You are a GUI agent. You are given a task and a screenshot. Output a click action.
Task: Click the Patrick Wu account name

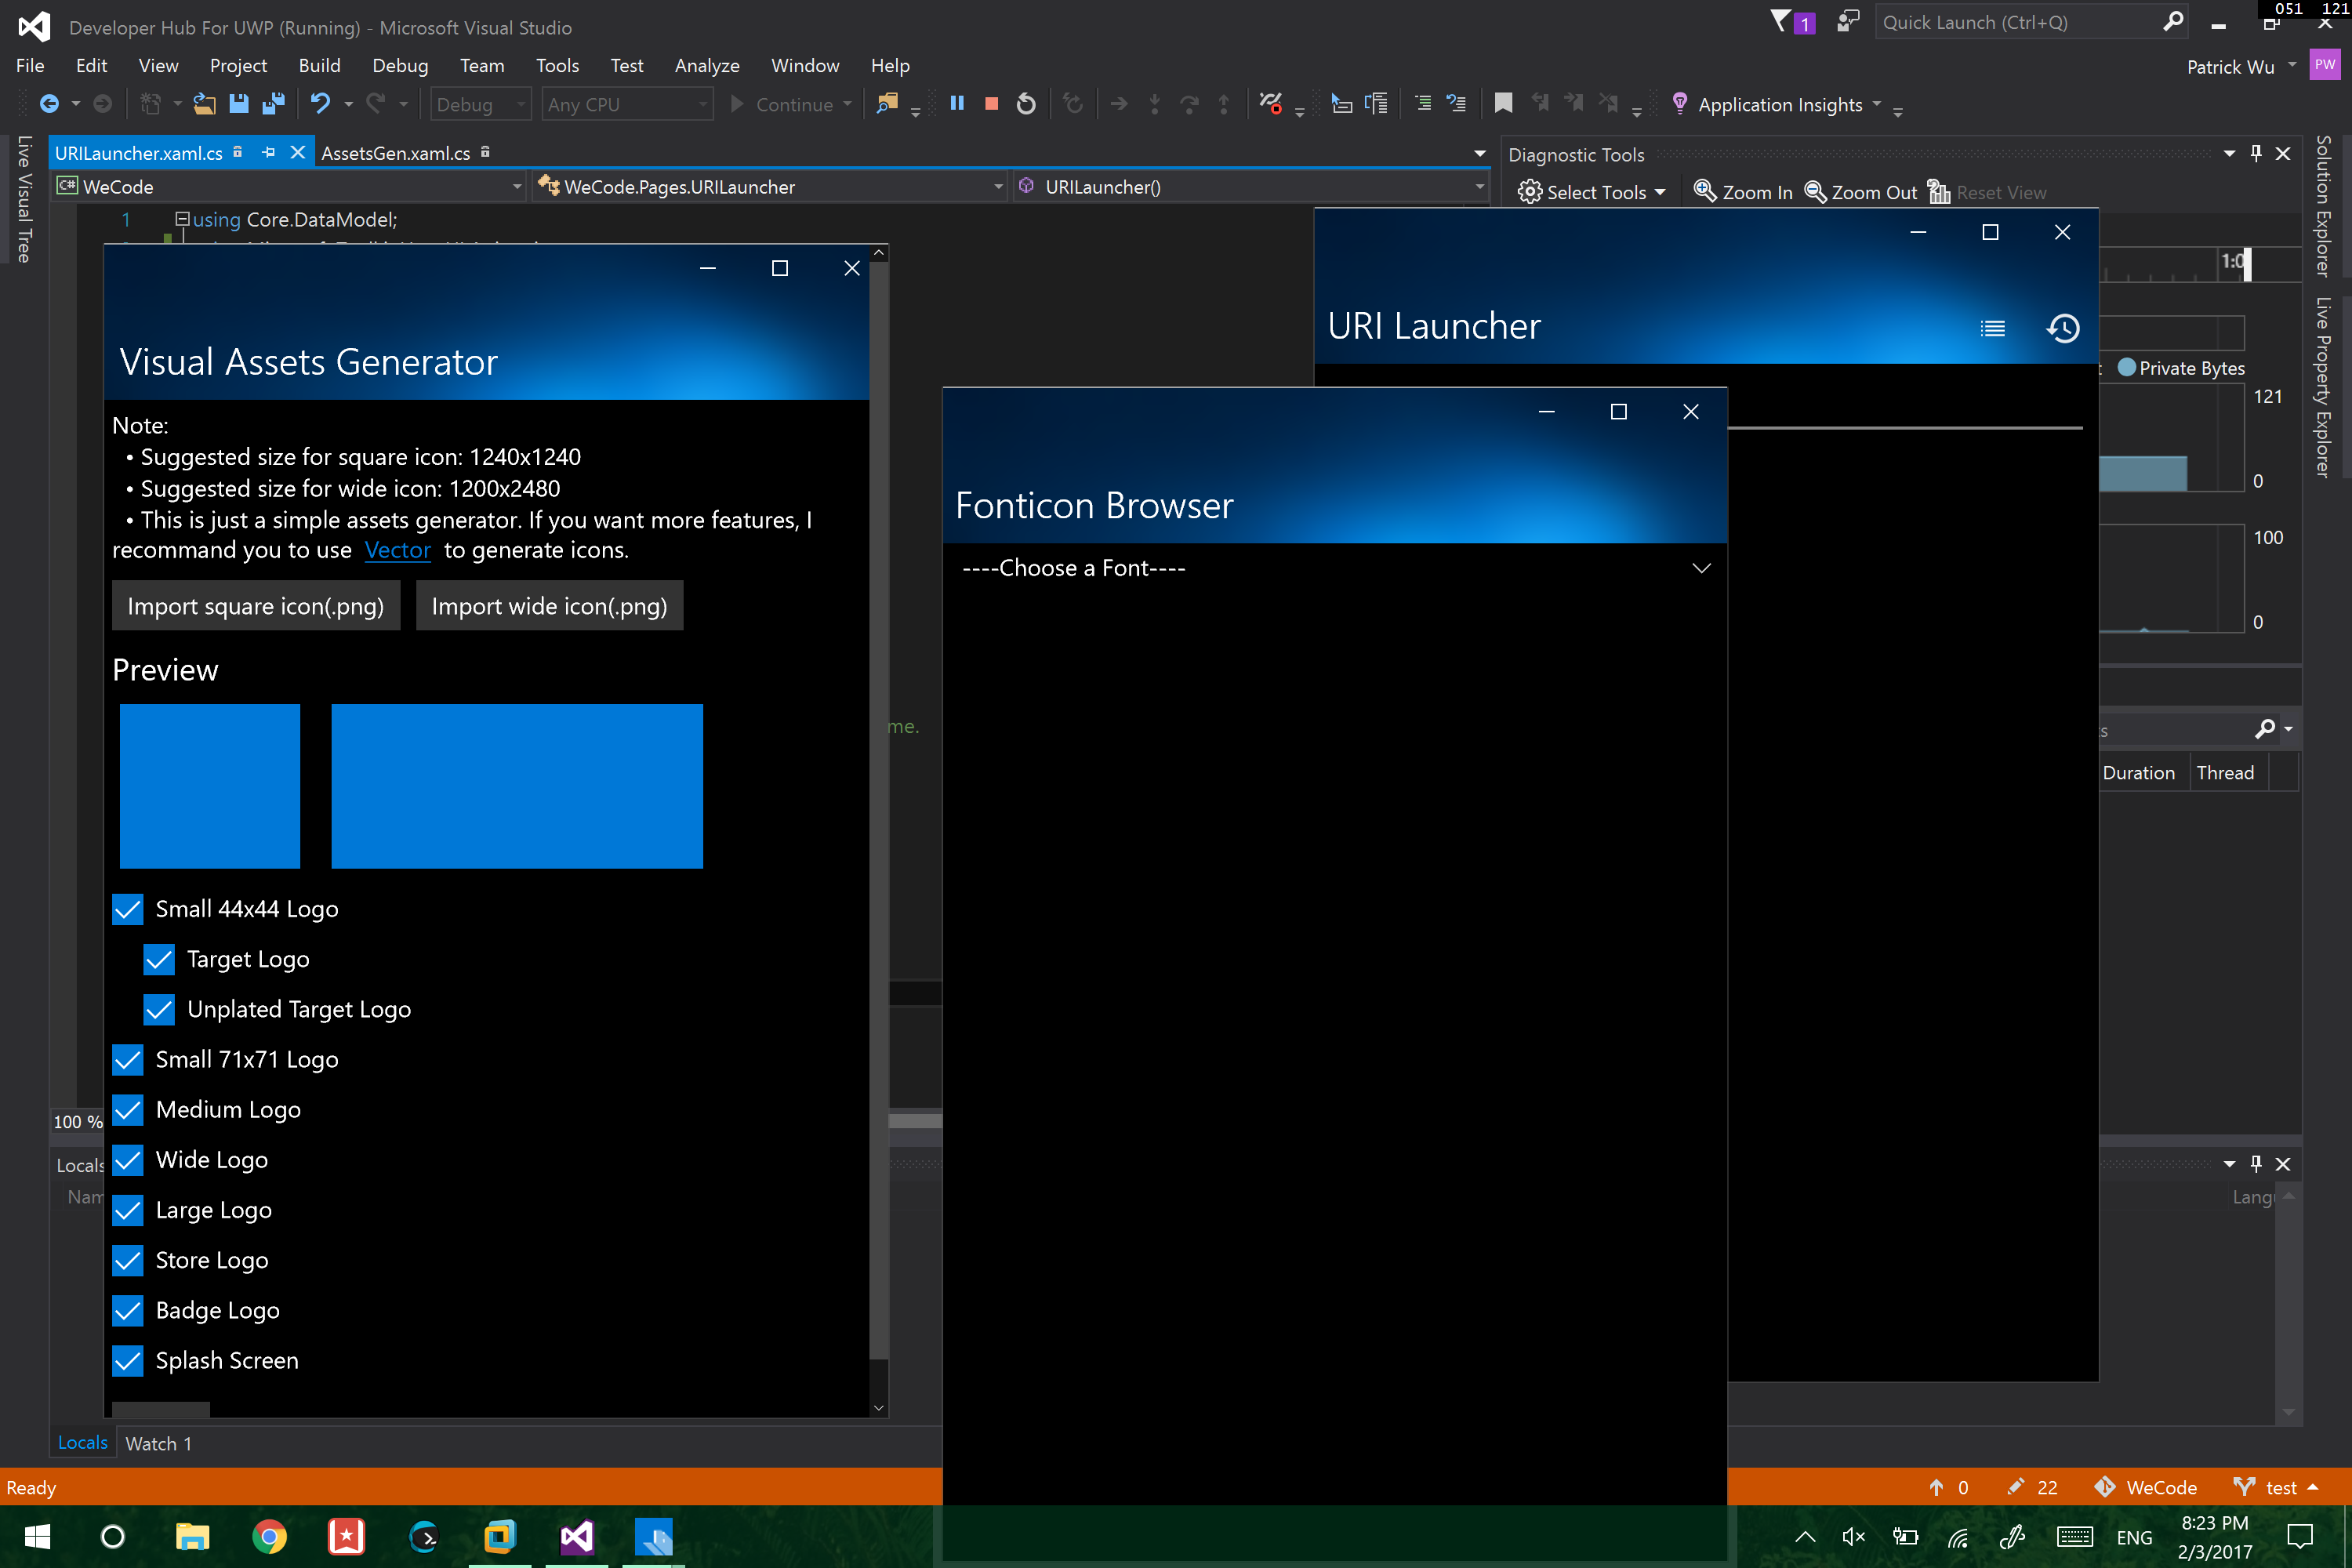[x=2230, y=67]
